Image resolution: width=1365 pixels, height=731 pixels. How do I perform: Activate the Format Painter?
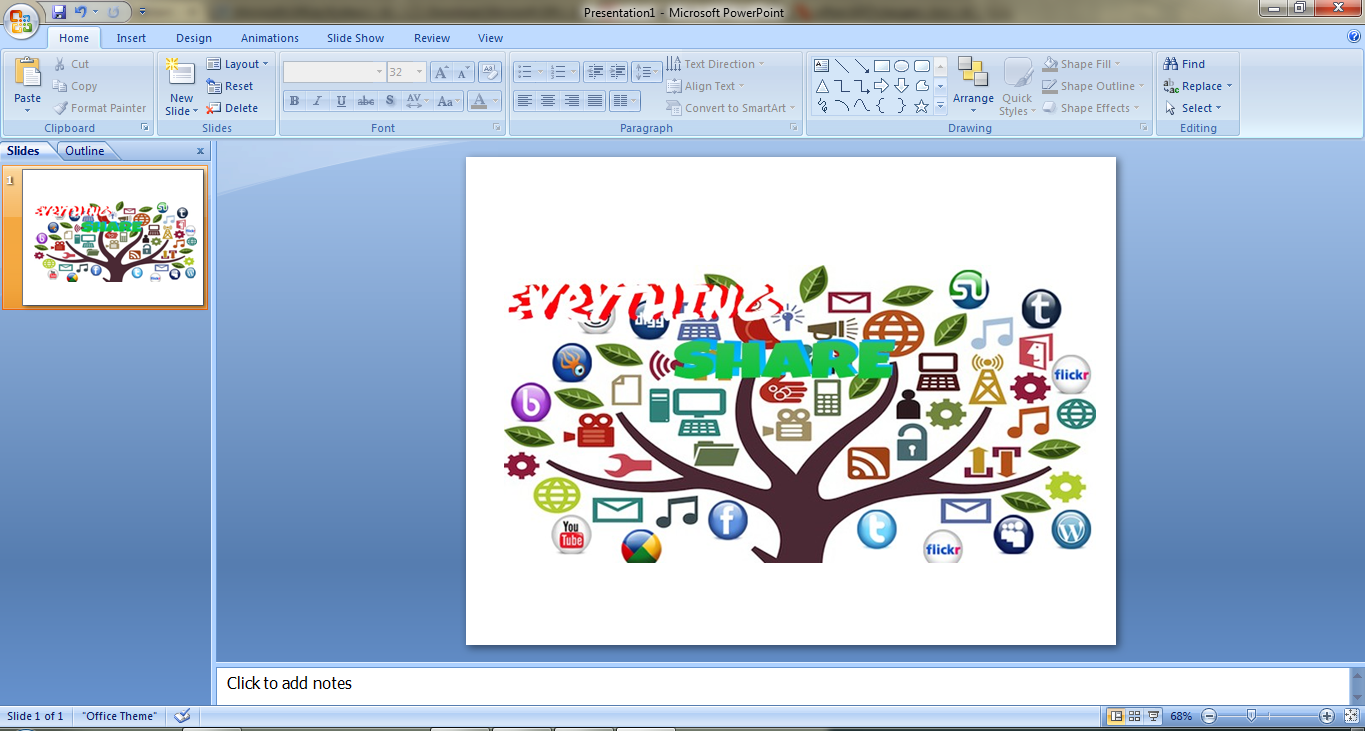click(x=100, y=108)
